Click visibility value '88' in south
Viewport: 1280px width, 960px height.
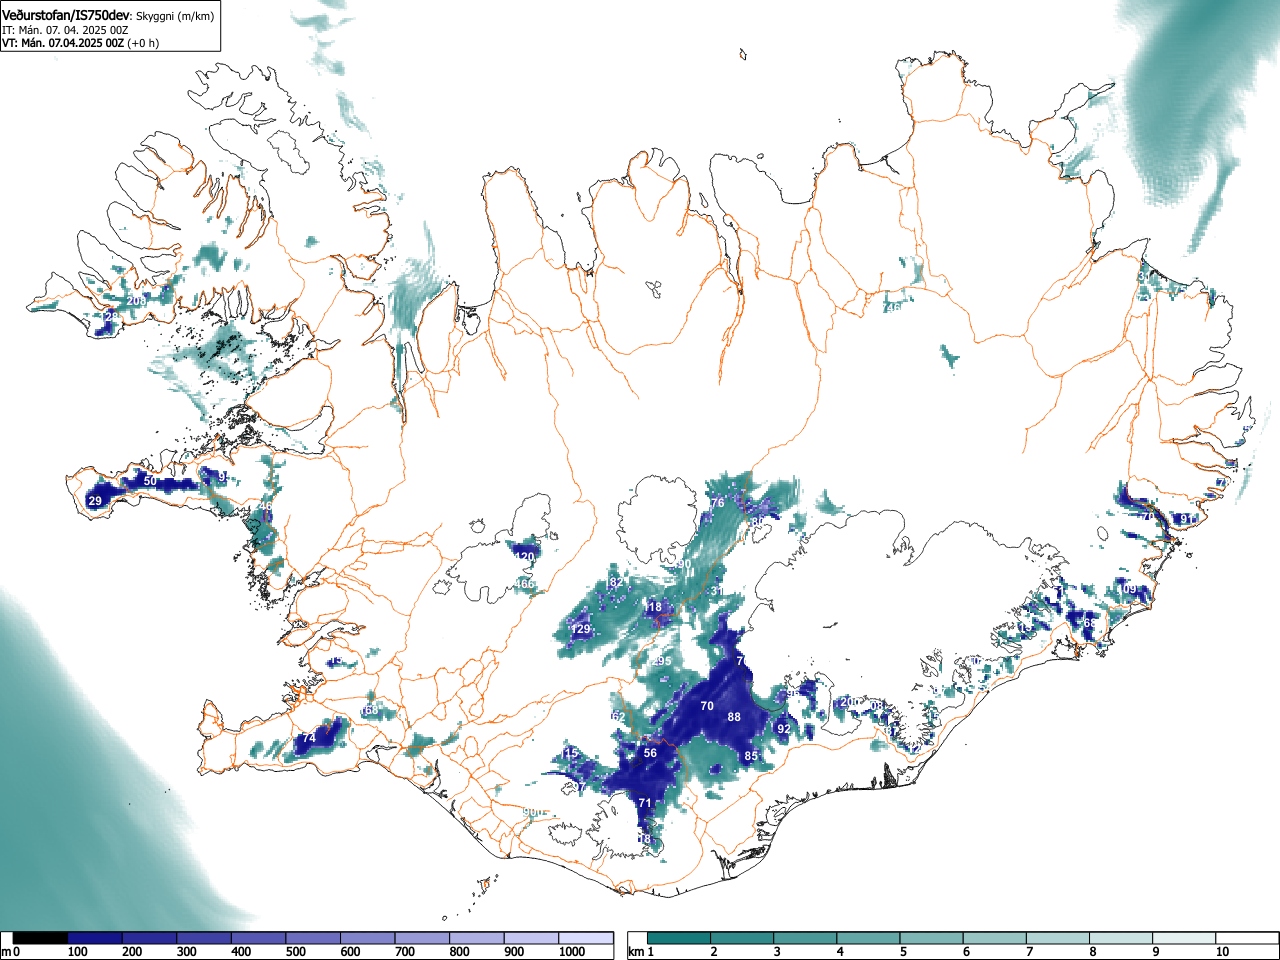pos(734,717)
